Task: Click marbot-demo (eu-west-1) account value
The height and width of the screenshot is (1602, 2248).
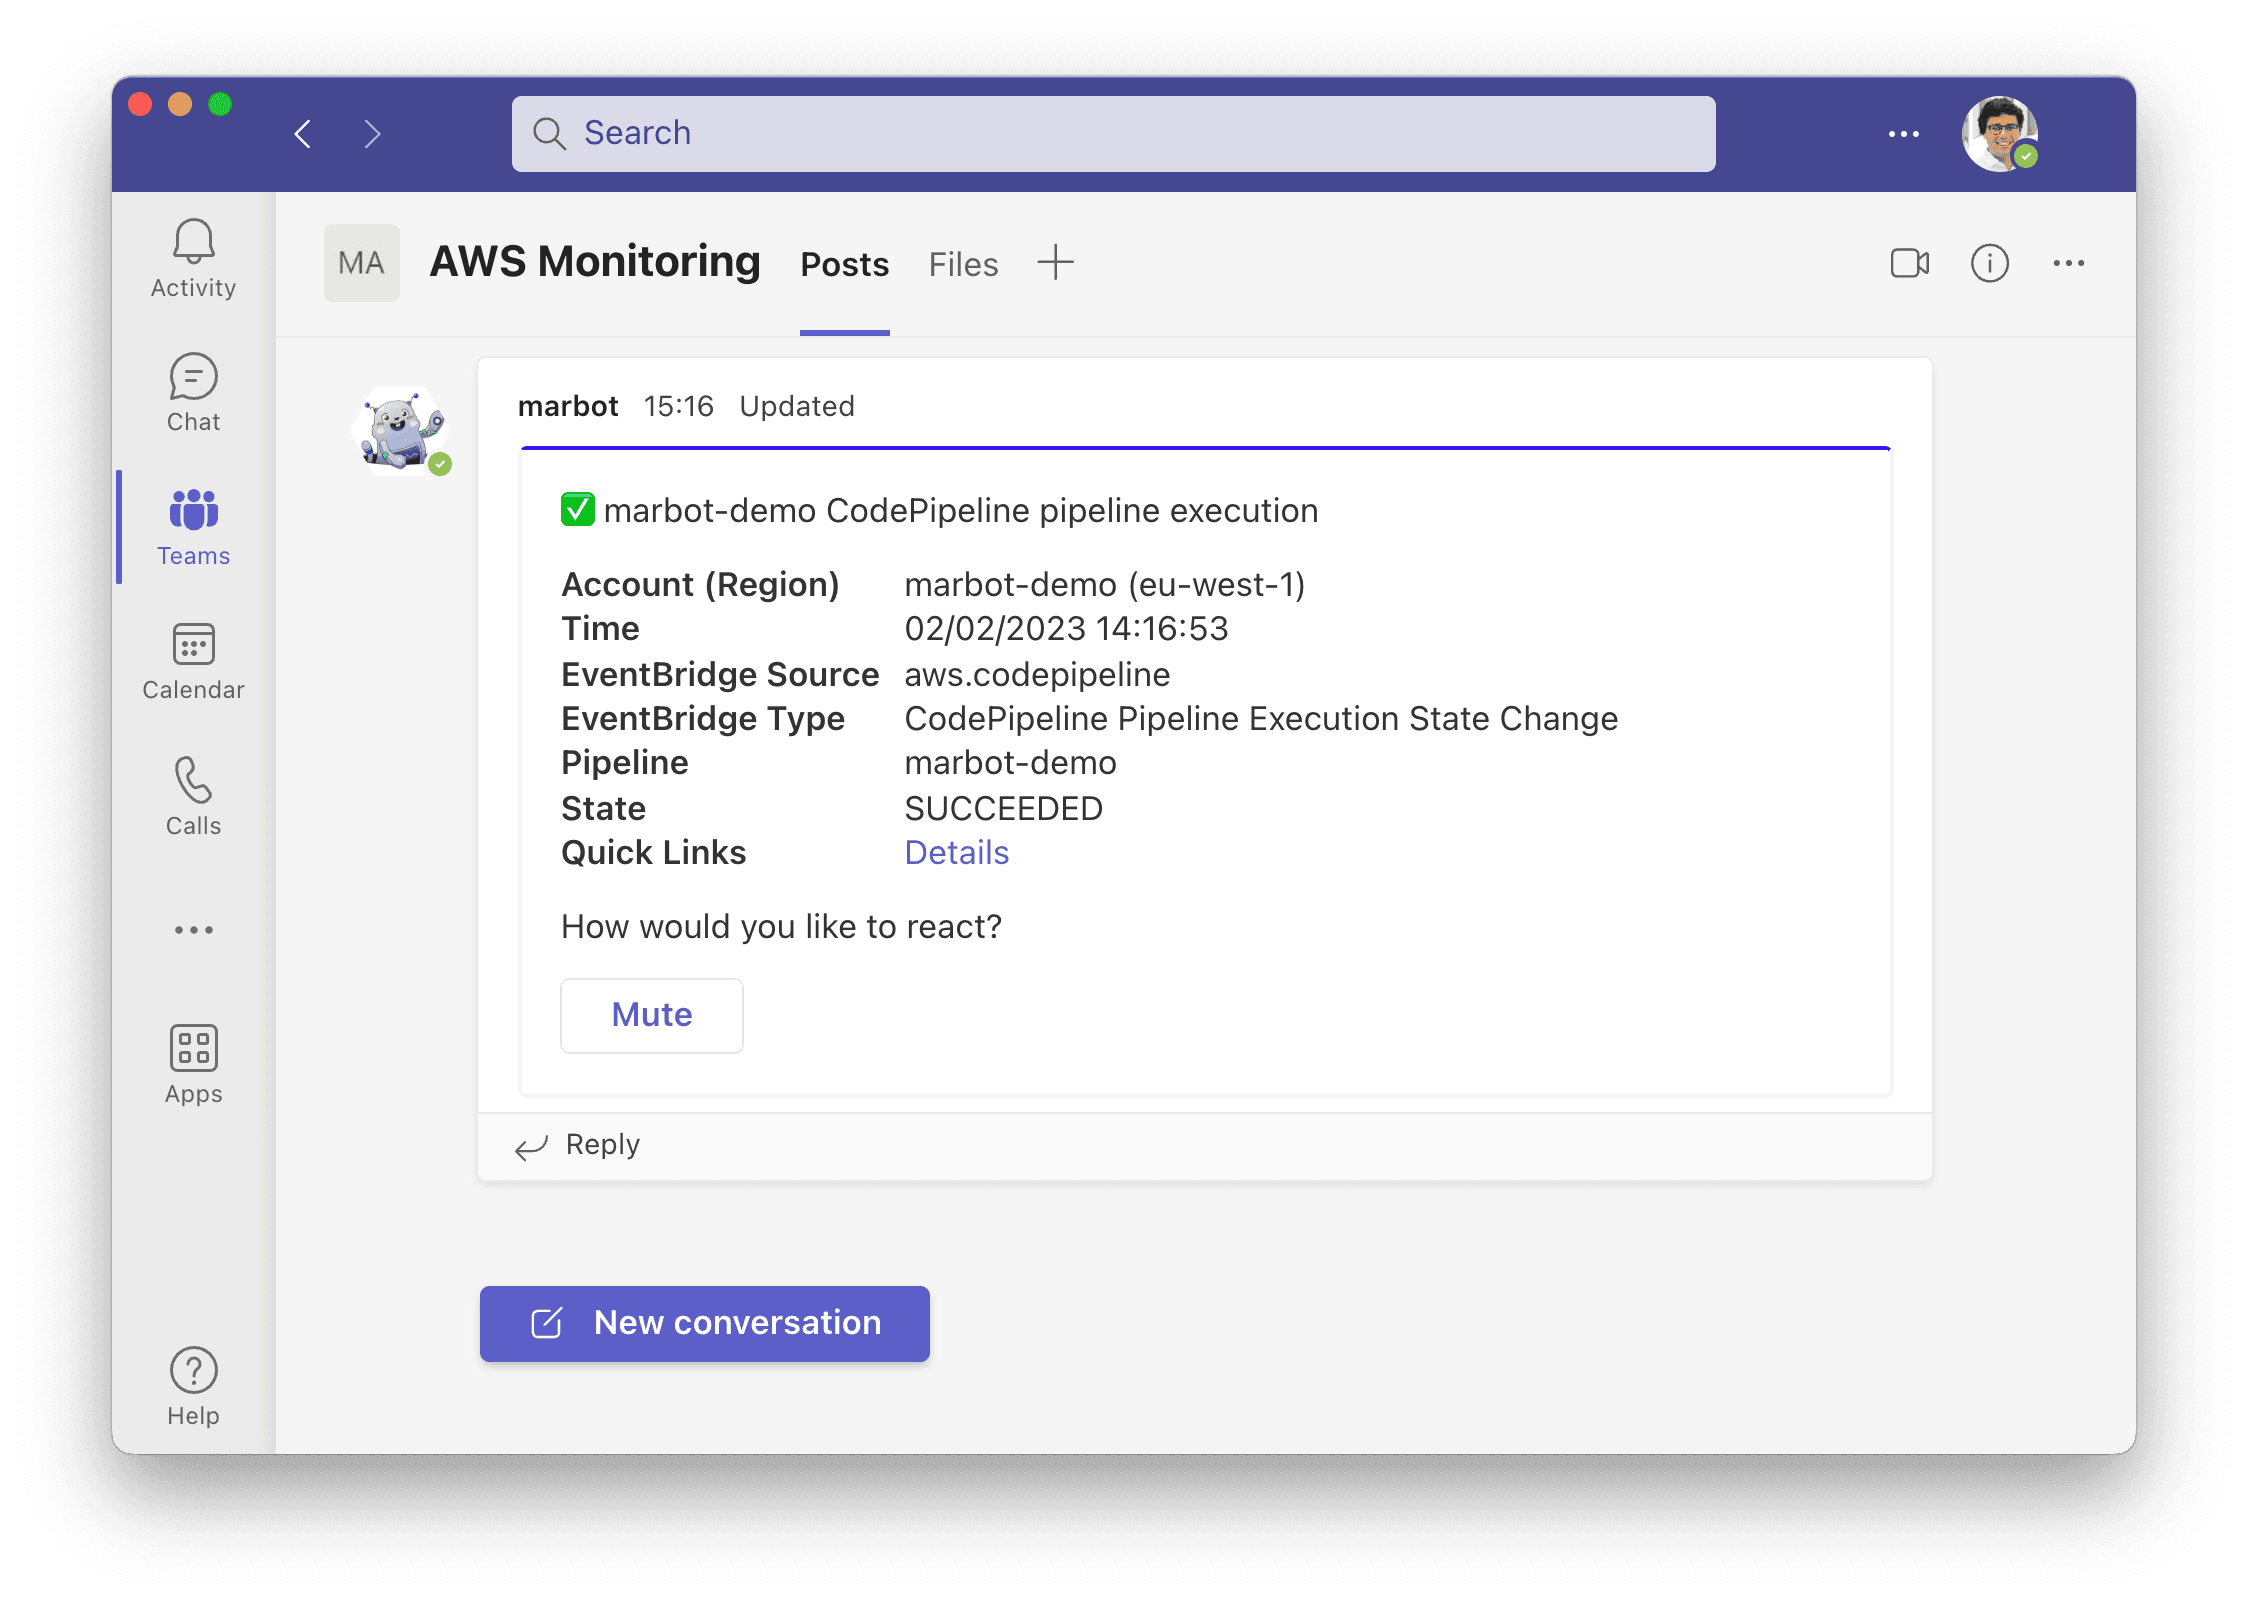Action: pos(1104,585)
